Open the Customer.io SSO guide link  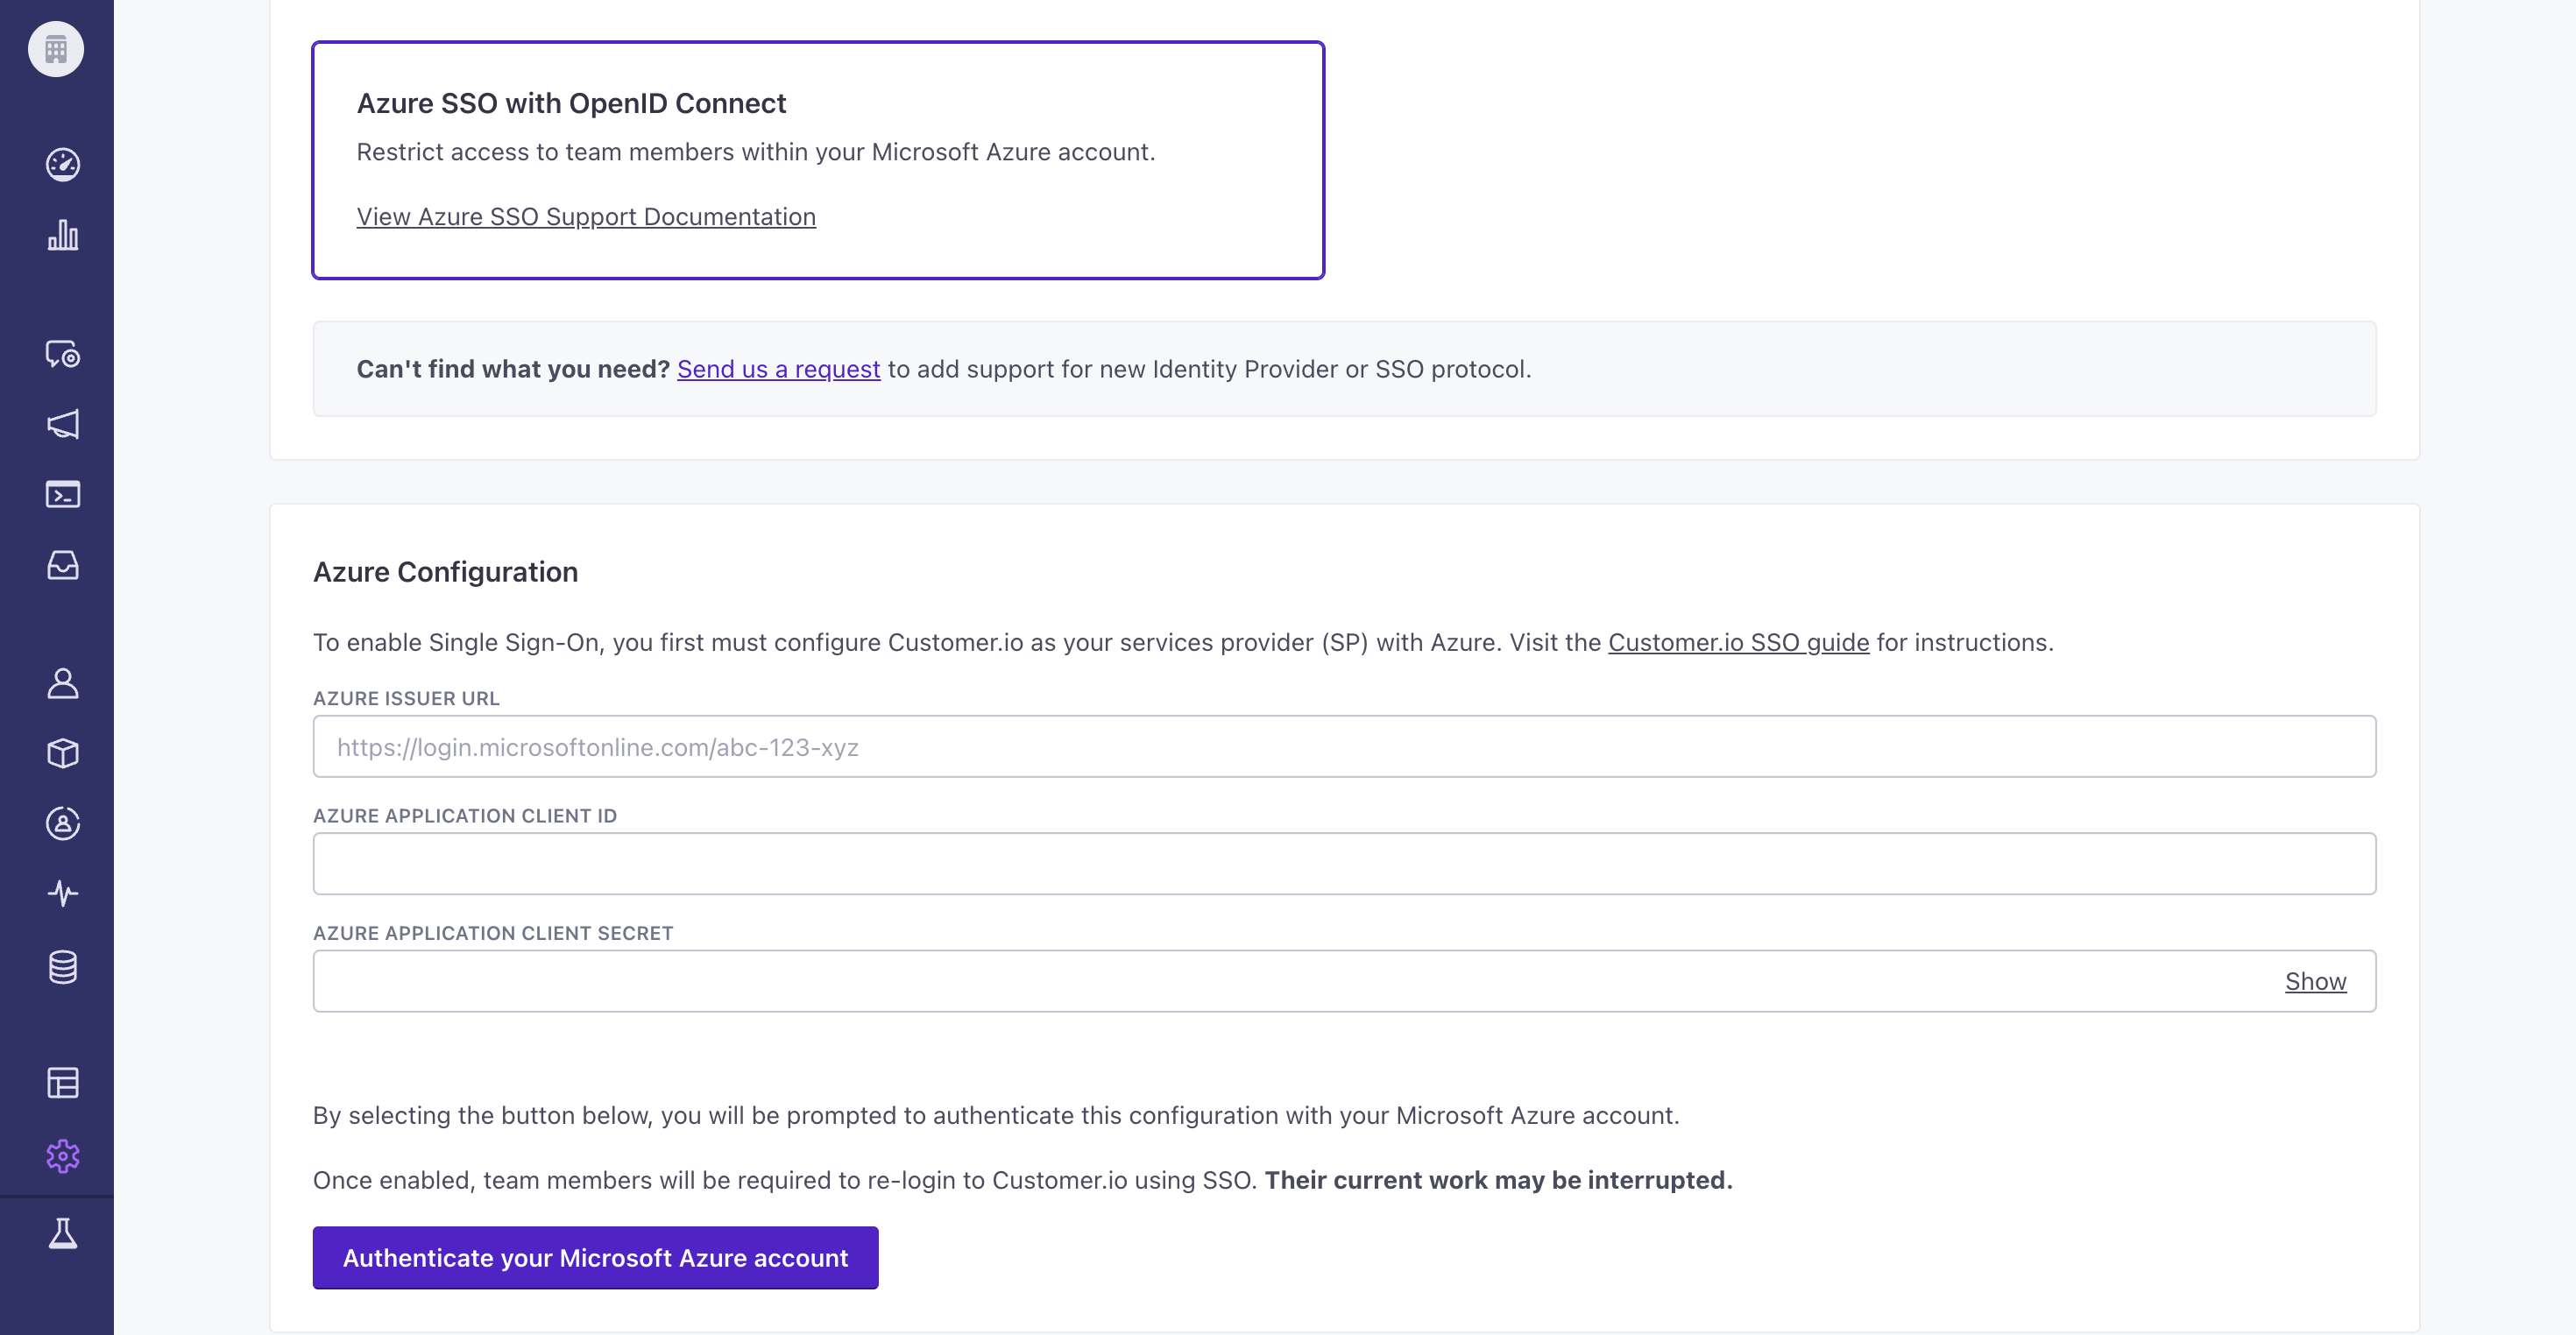(1738, 642)
